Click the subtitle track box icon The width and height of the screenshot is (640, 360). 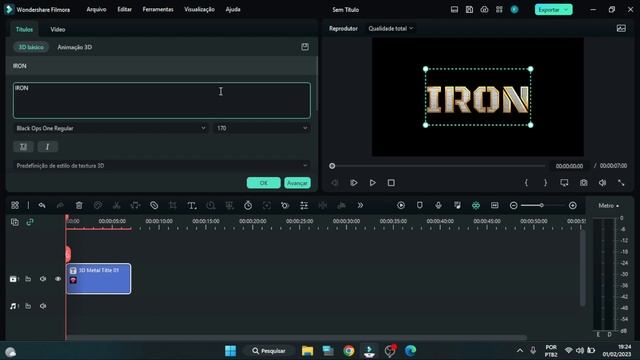point(495,205)
